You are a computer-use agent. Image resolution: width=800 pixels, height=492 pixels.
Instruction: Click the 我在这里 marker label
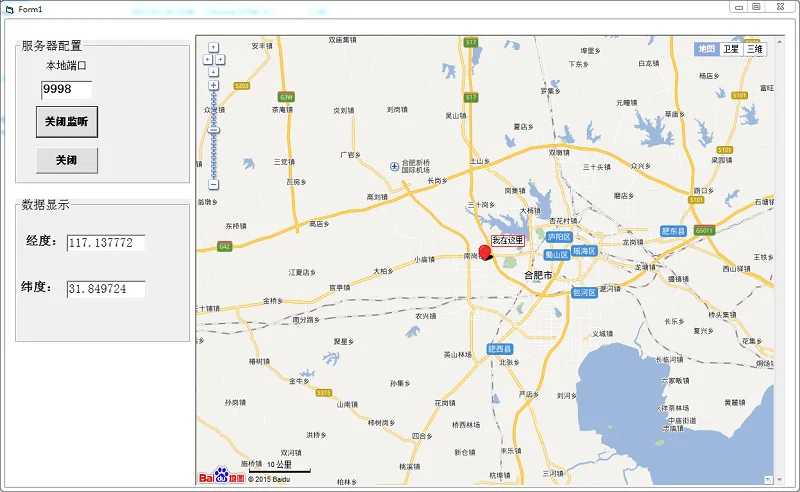point(508,240)
